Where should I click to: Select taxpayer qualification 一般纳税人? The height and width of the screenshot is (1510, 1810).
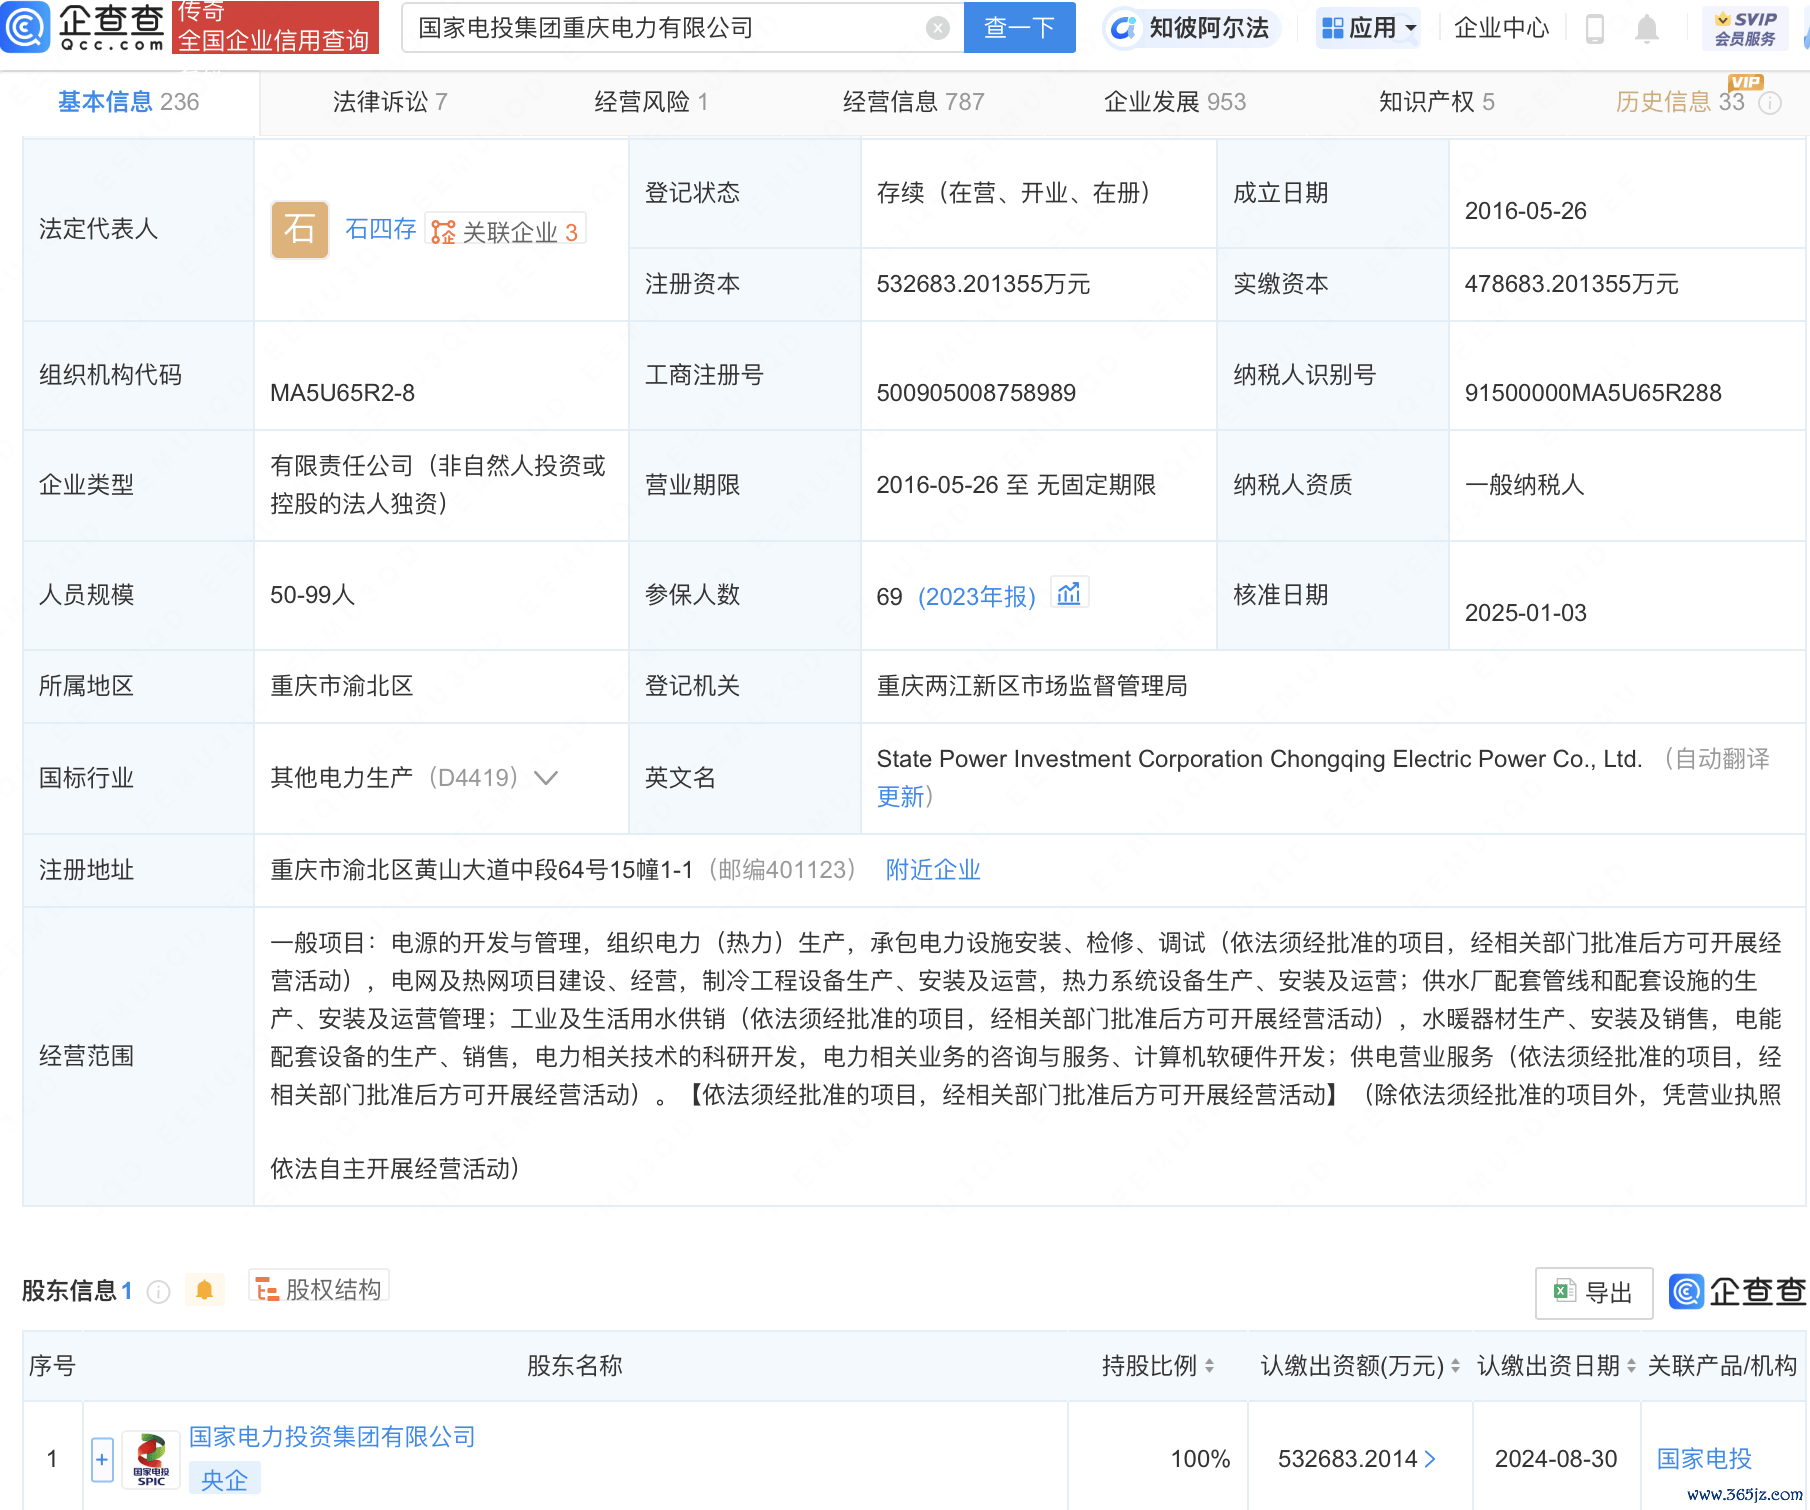click(x=1524, y=485)
